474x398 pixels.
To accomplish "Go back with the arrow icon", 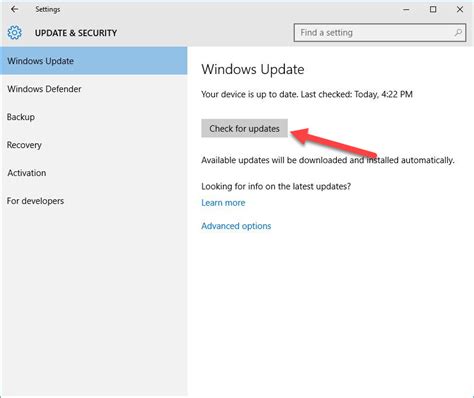I will pyautogui.click(x=14, y=9).
